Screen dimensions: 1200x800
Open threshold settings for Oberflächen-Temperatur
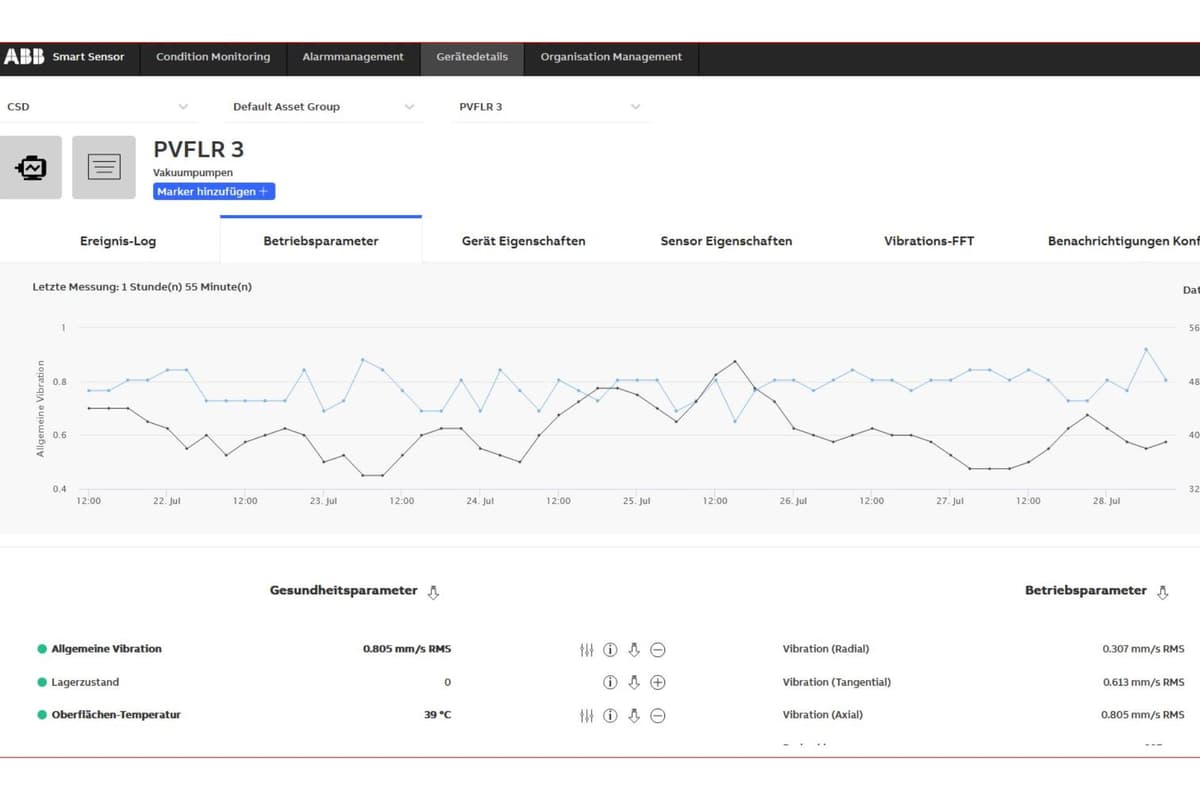point(587,716)
